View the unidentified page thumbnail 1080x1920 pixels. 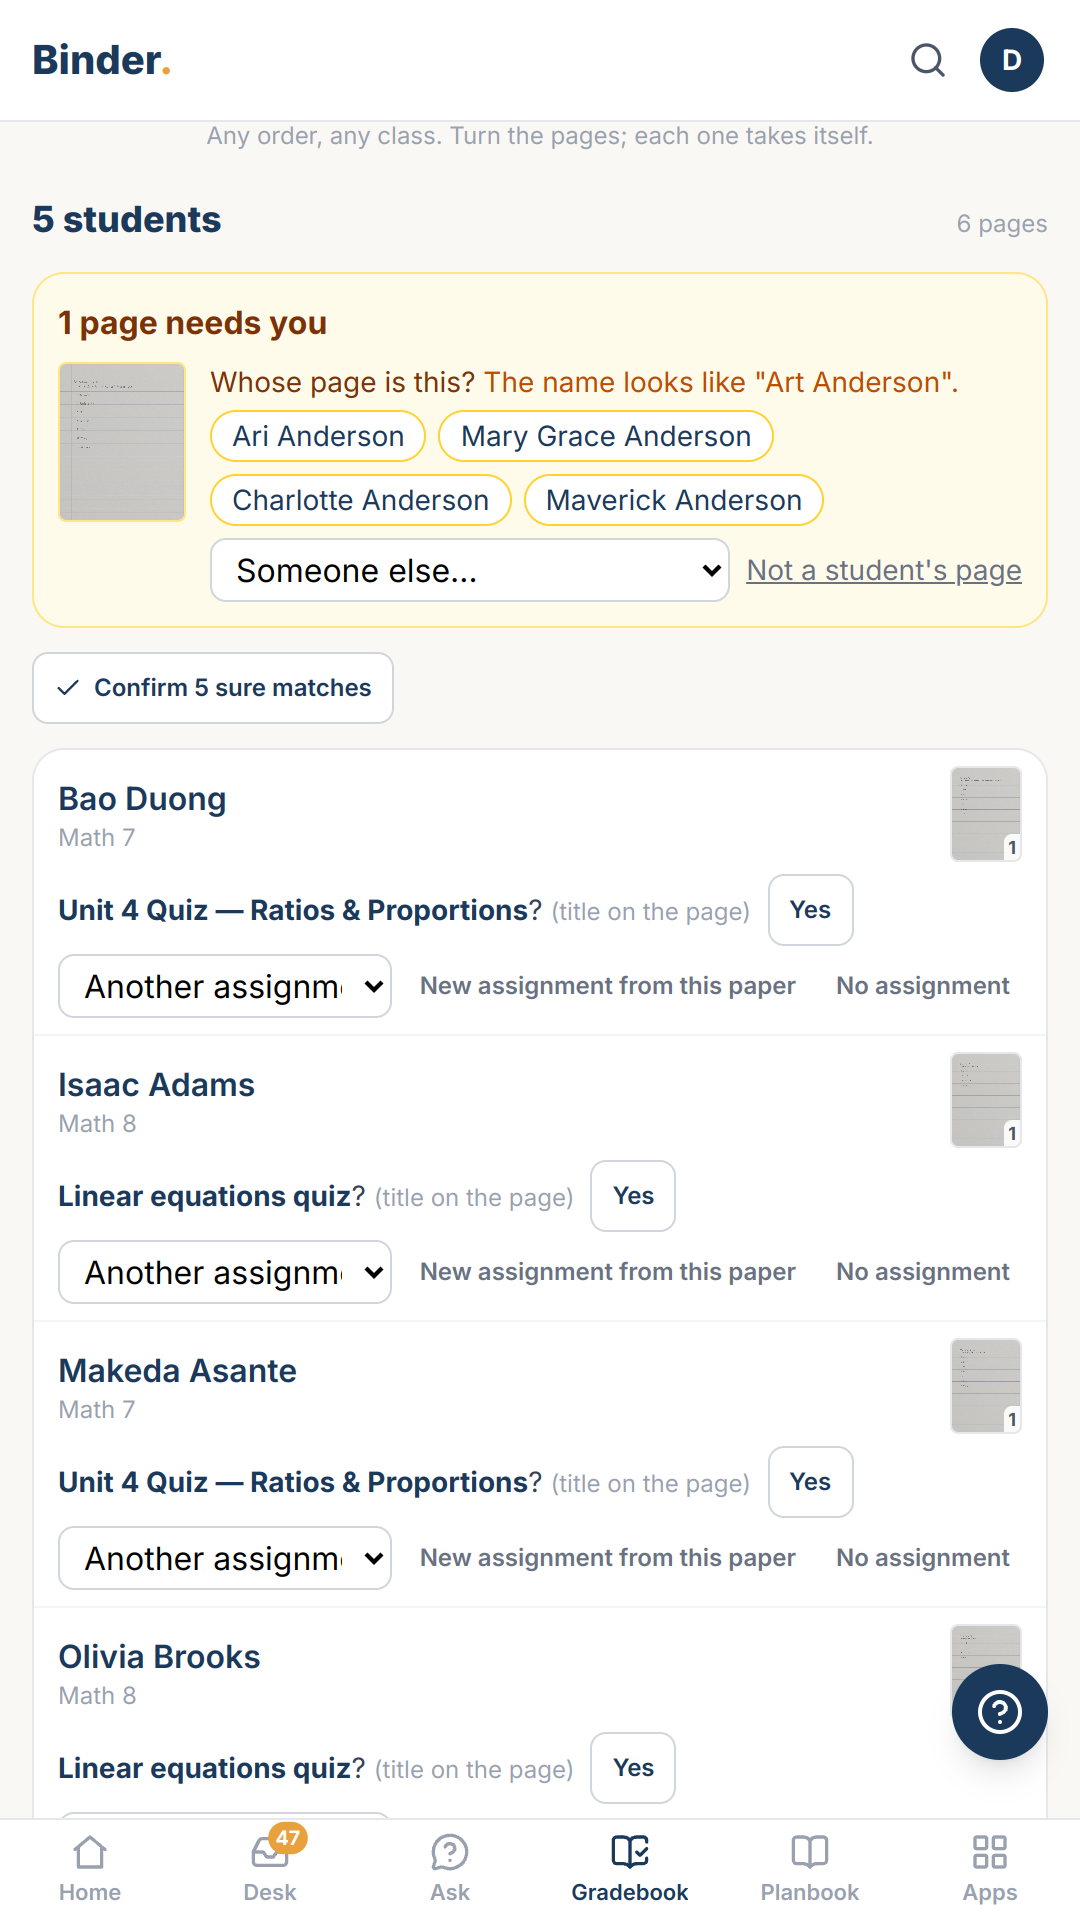click(122, 442)
